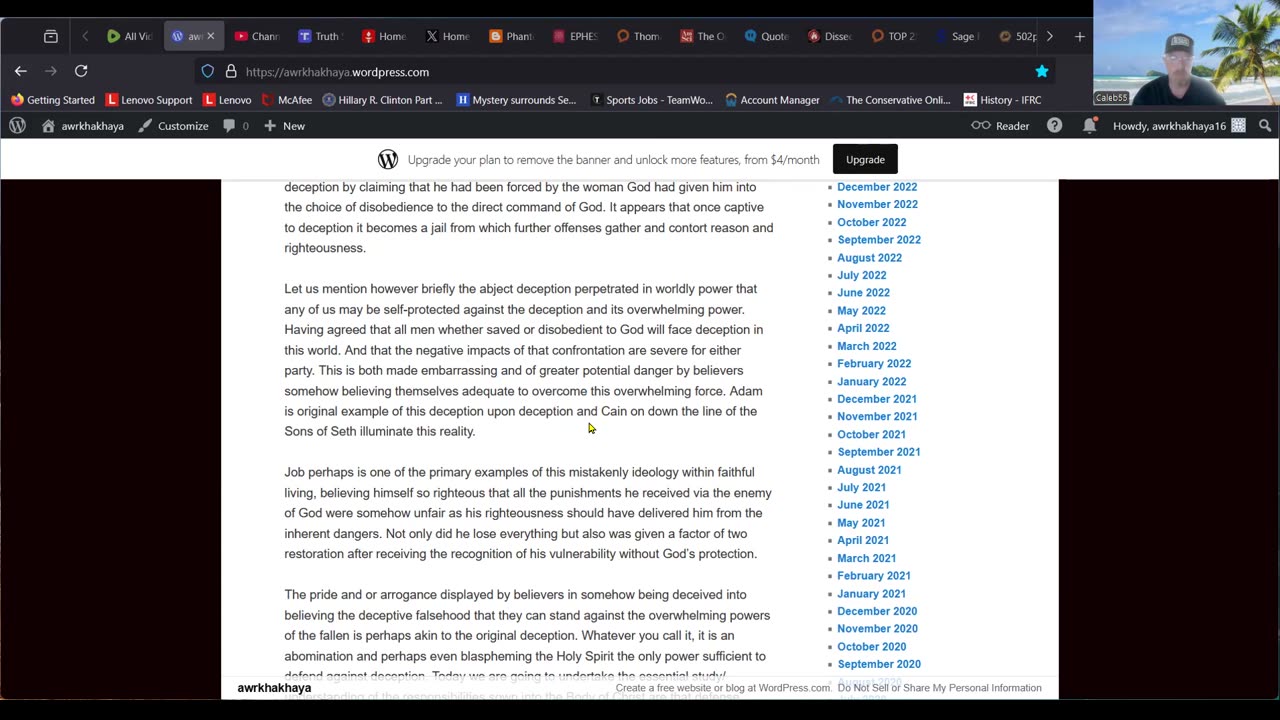Open the February 2021 archive
The image size is (1280, 720).
(874, 576)
